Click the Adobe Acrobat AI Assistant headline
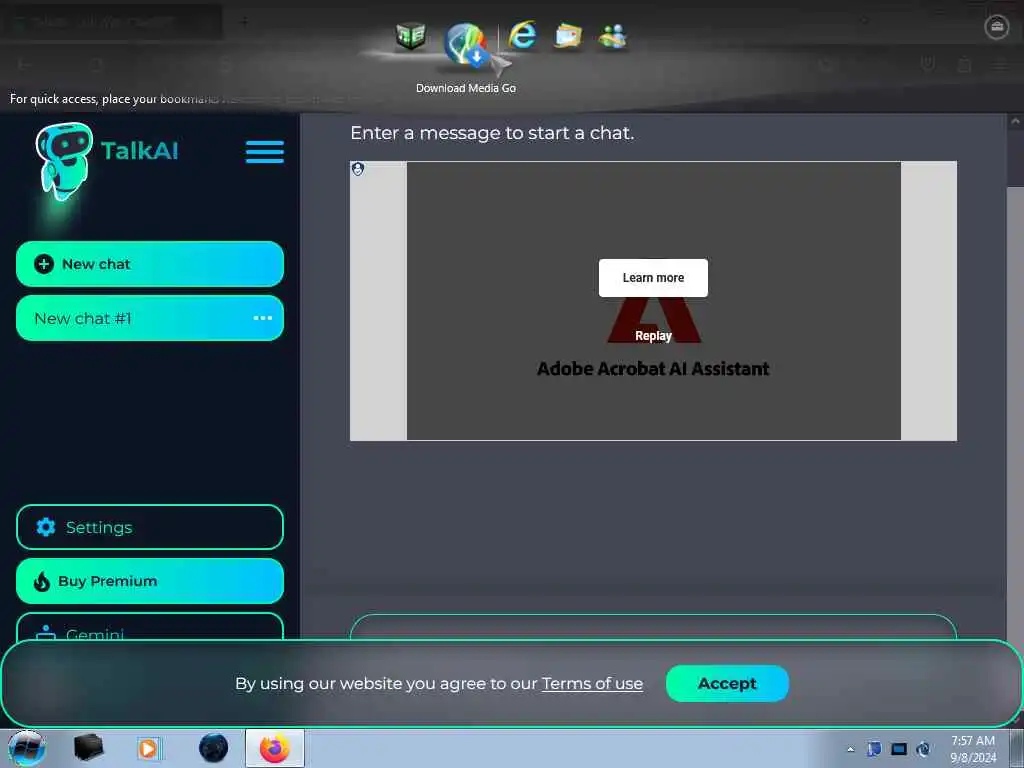 [x=653, y=369]
